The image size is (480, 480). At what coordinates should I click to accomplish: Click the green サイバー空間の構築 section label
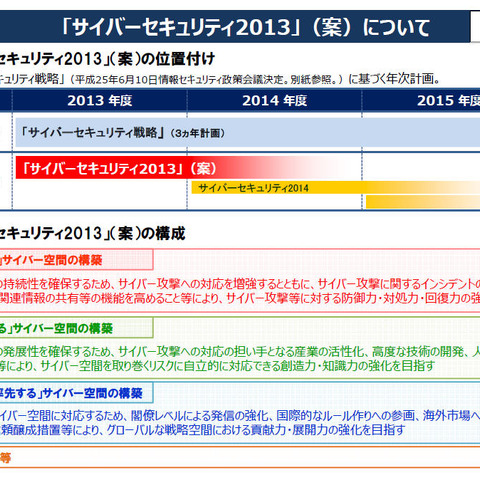(x=63, y=329)
